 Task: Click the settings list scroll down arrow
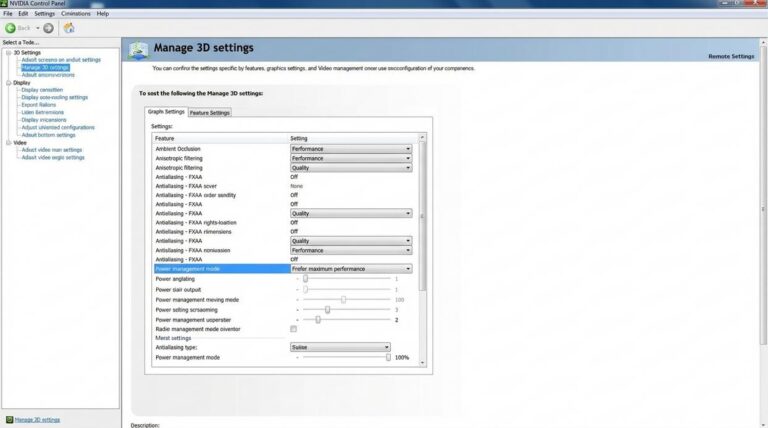coord(422,363)
